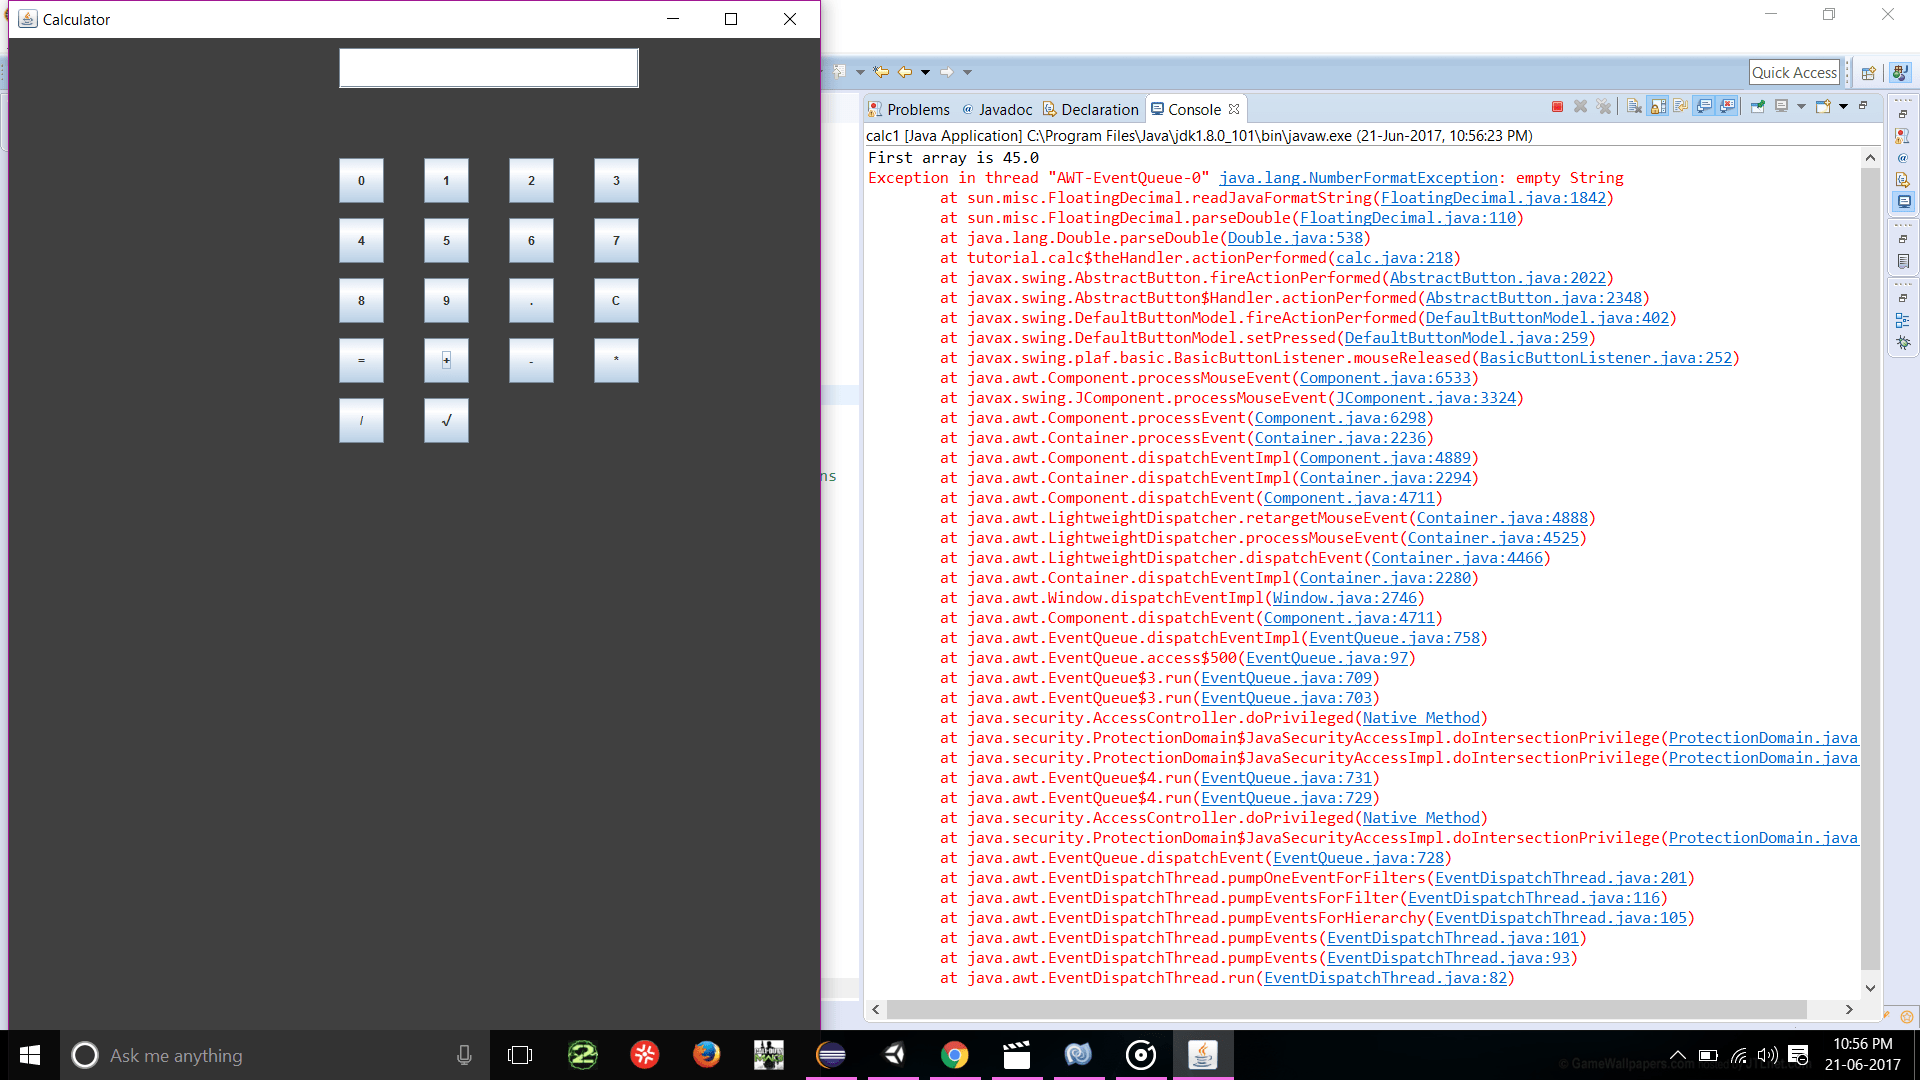Toggle Show Console When Standard Out Changes
This screenshot has height=1080, width=1920.
[1704, 106]
